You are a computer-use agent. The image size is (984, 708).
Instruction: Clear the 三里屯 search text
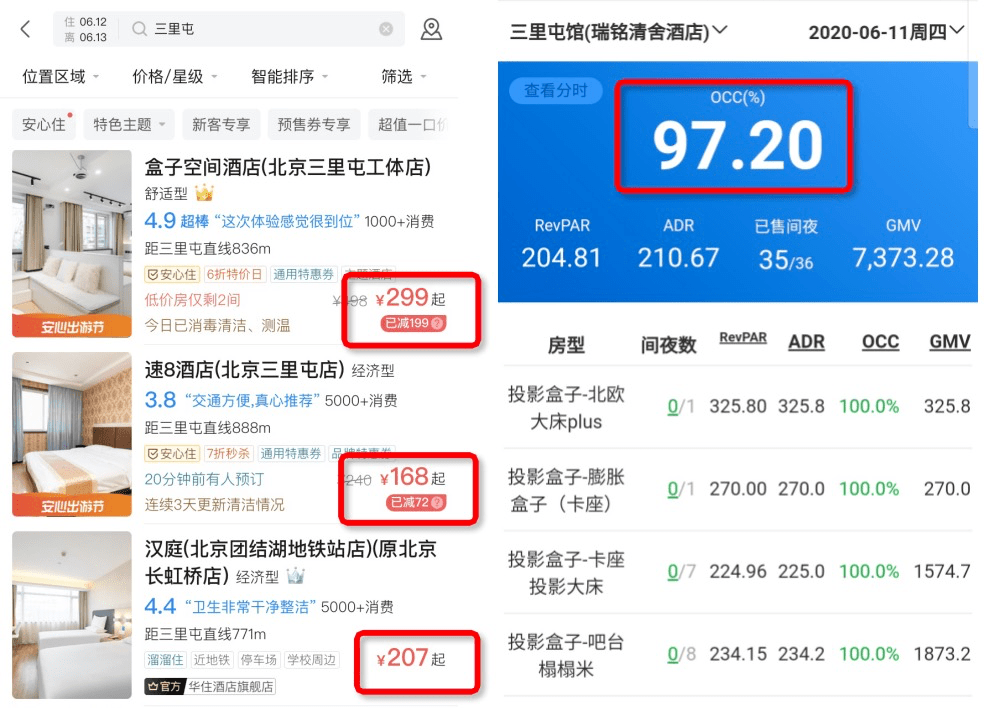pos(387,29)
